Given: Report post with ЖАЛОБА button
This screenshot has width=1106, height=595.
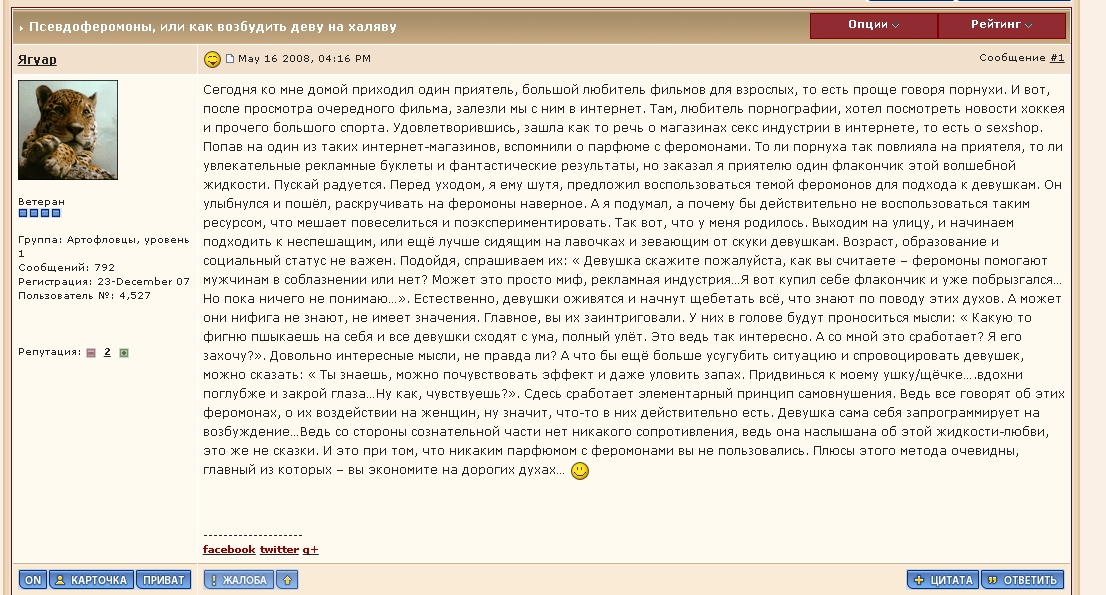Looking at the screenshot, I should coord(239,579).
